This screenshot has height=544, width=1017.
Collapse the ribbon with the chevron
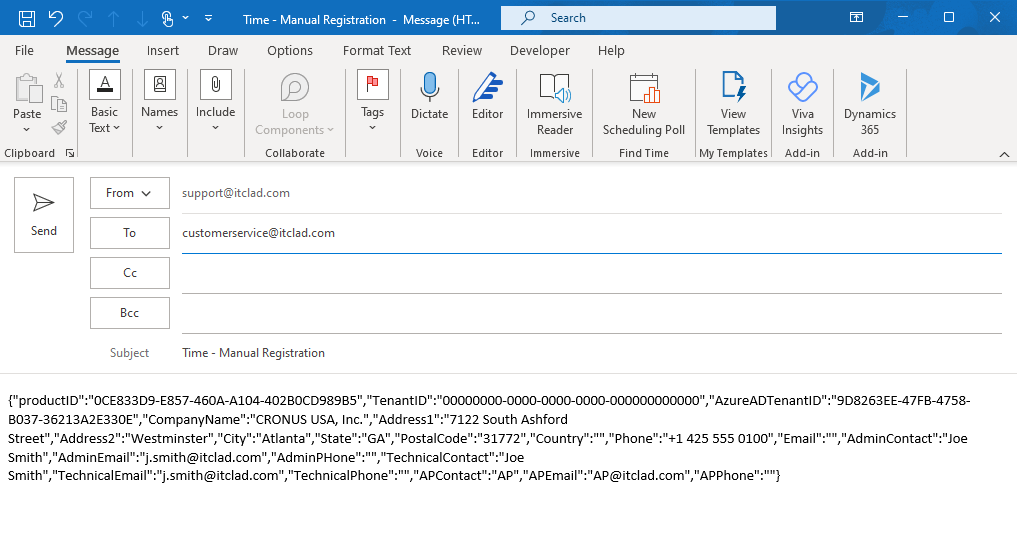click(1004, 154)
